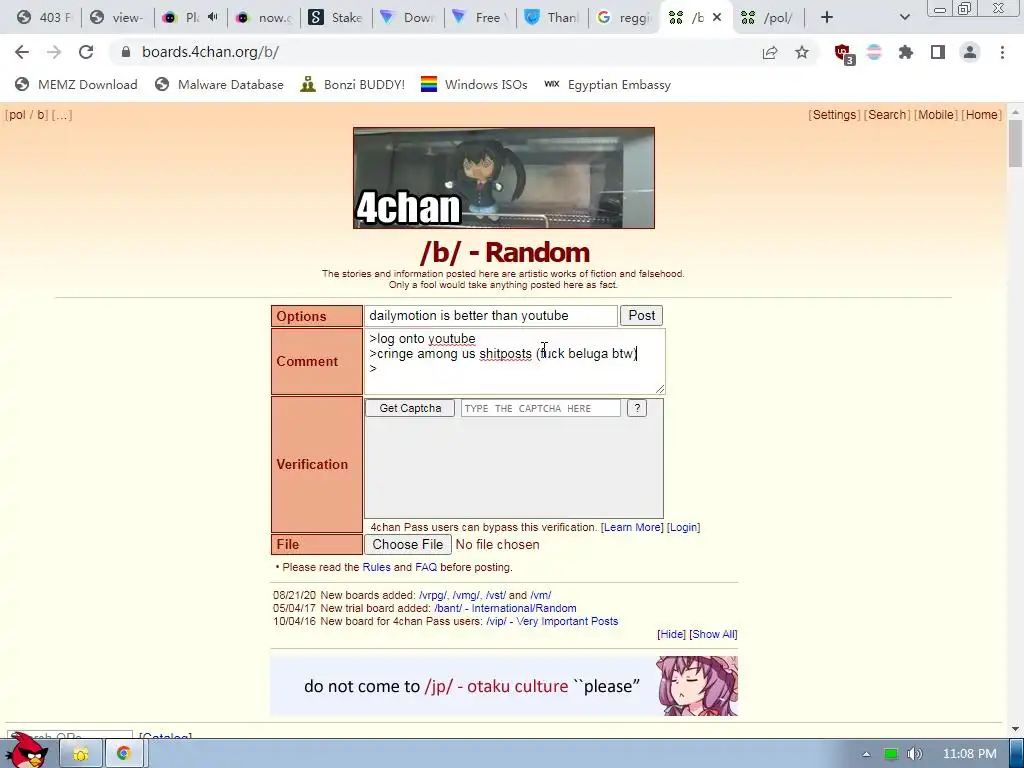This screenshot has height=768, width=1024.
Task: Open the /vmg/ board link
Action: pyautogui.click(x=466, y=595)
